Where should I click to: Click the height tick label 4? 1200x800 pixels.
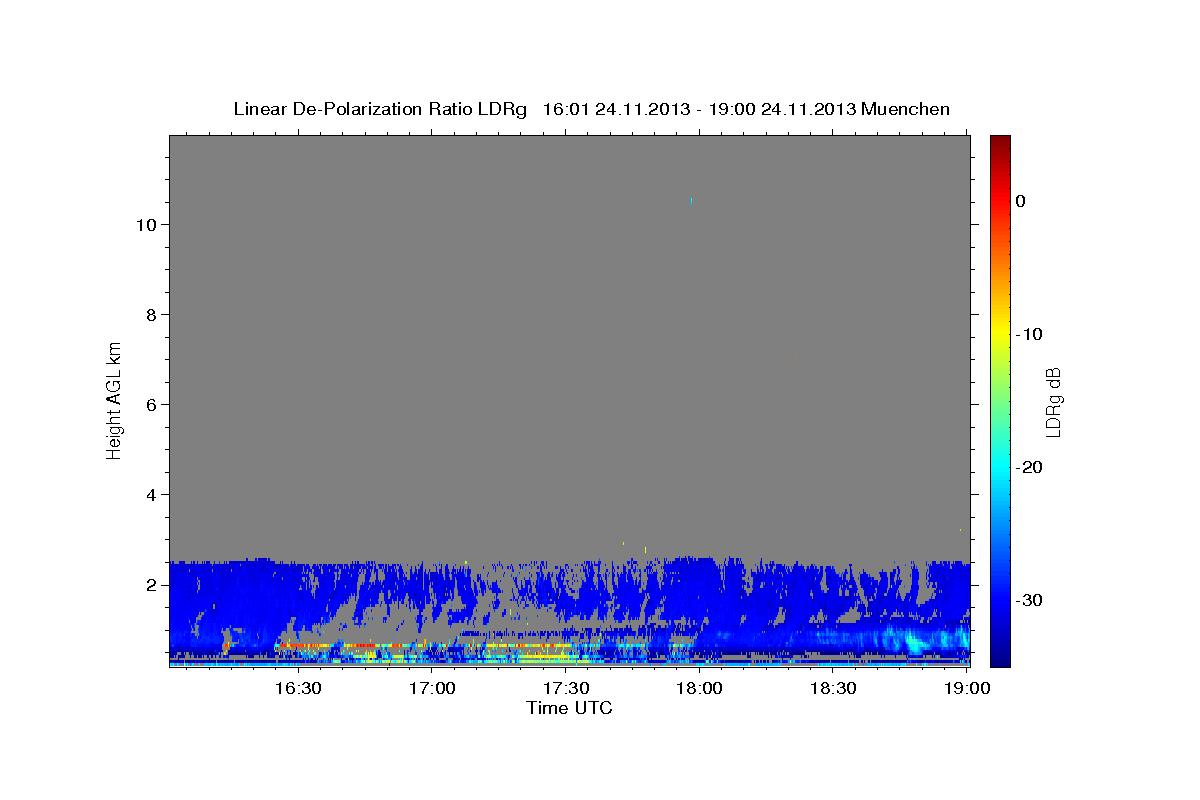click(150, 495)
